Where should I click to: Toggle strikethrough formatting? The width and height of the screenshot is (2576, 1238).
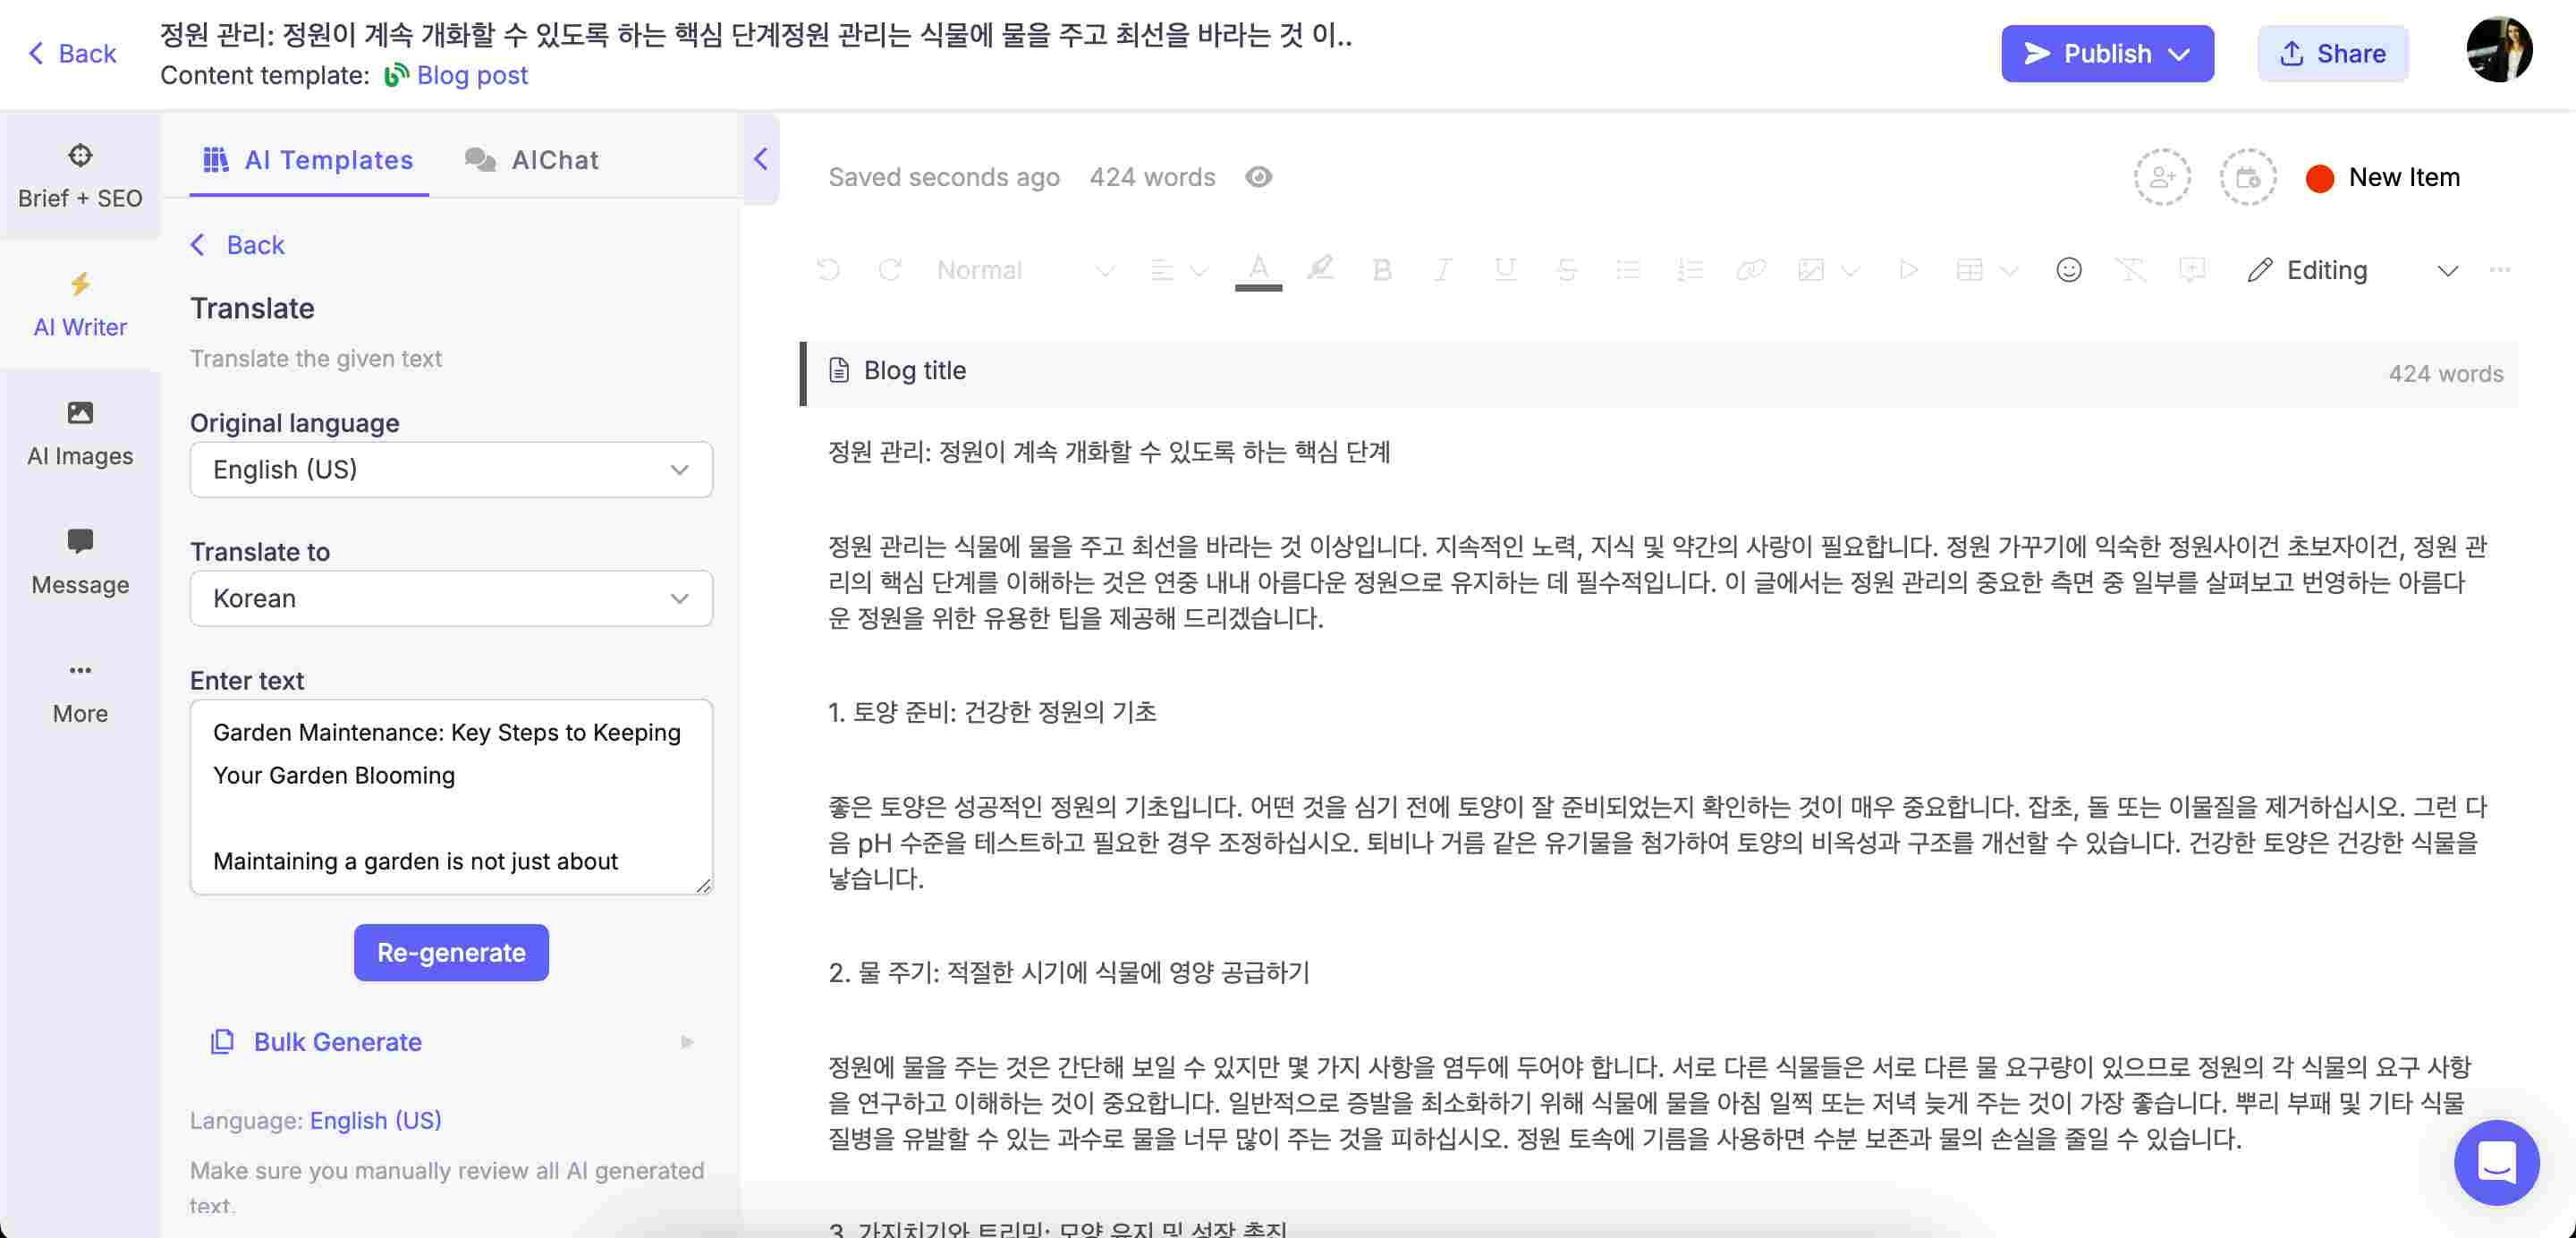pos(1566,270)
